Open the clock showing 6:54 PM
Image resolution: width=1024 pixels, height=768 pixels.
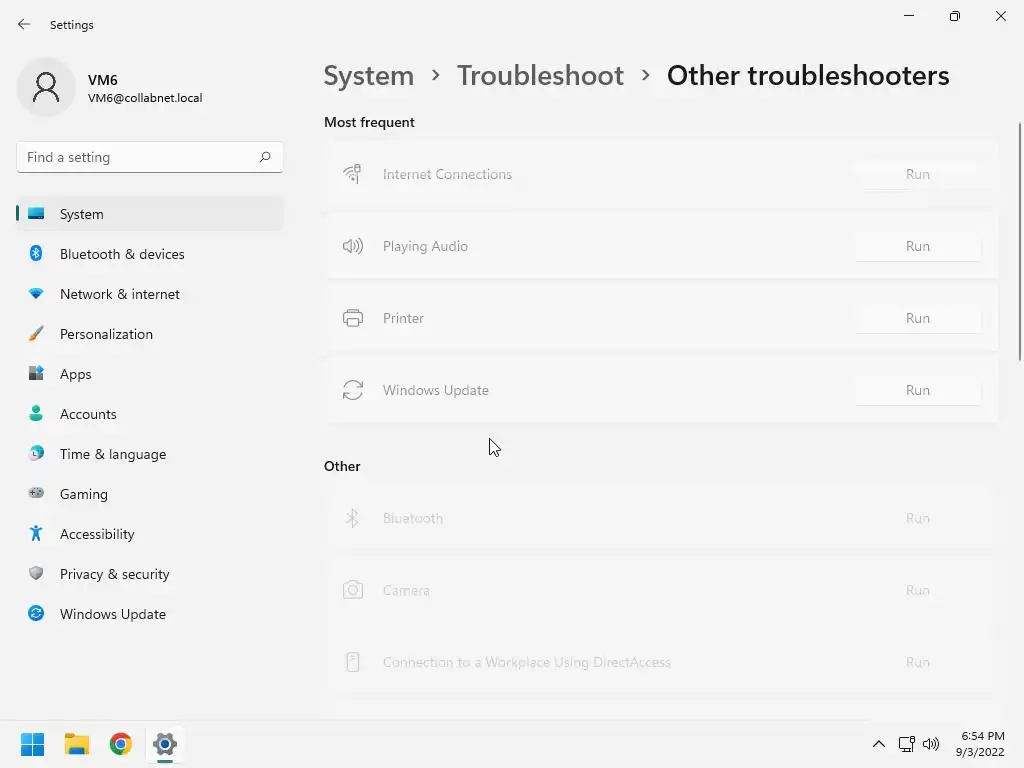click(x=980, y=744)
